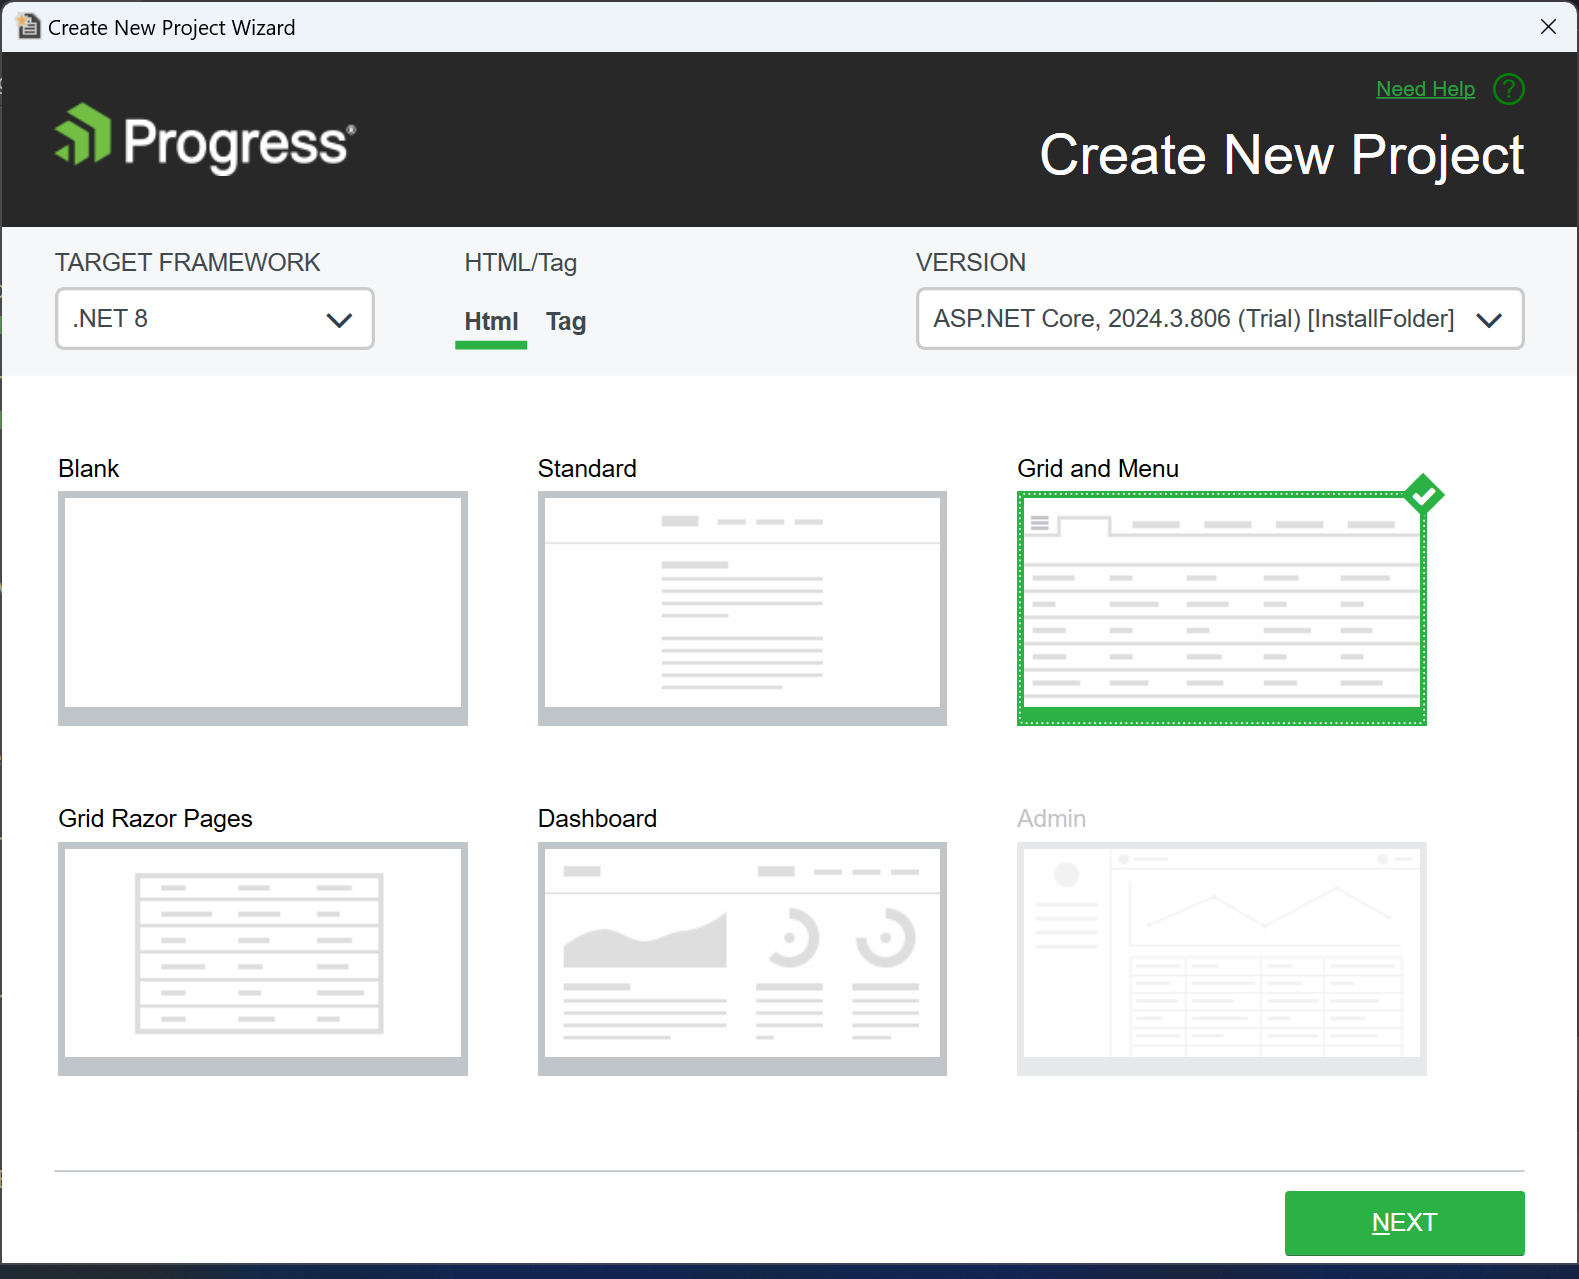
Task: Select the Grid and Menu template thumbnail
Action: [1222, 608]
